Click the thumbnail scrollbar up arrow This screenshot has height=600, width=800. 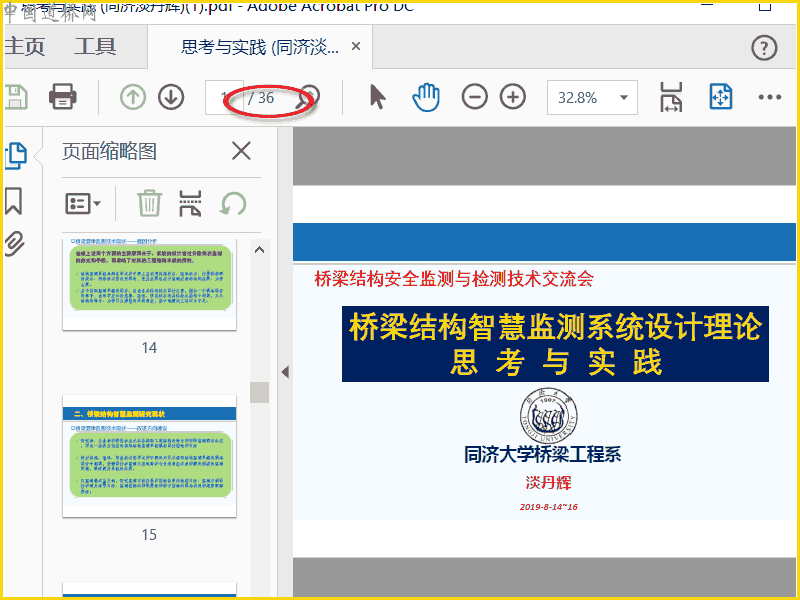coord(259,249)
